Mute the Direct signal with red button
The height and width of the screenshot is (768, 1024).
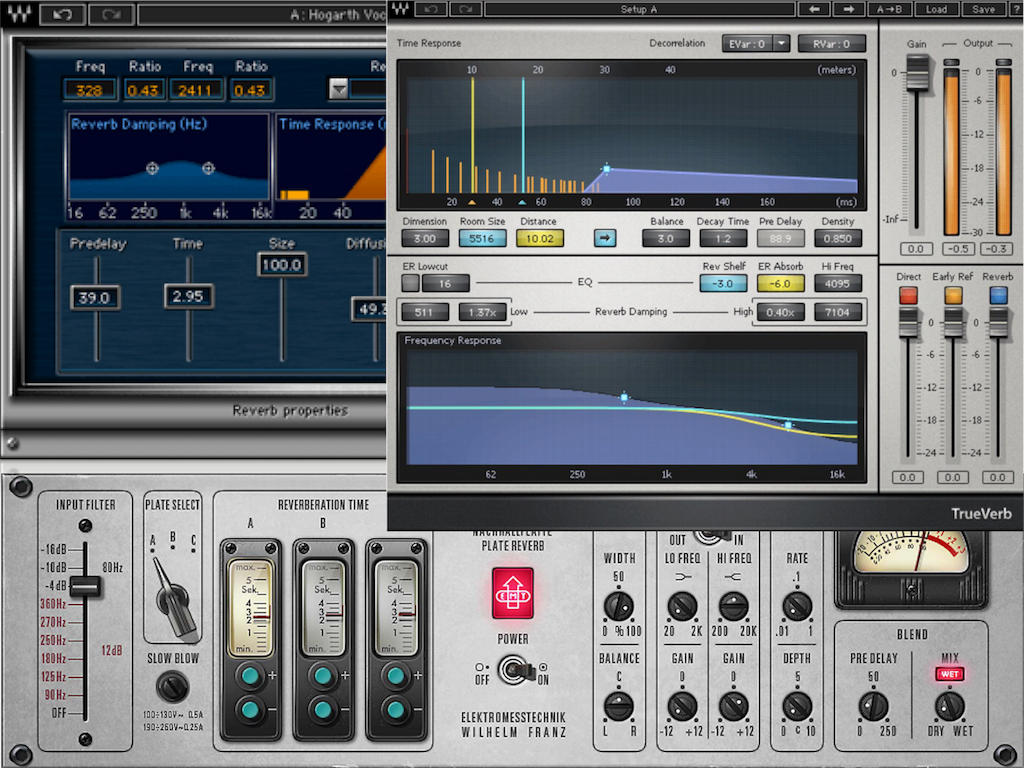908,296
